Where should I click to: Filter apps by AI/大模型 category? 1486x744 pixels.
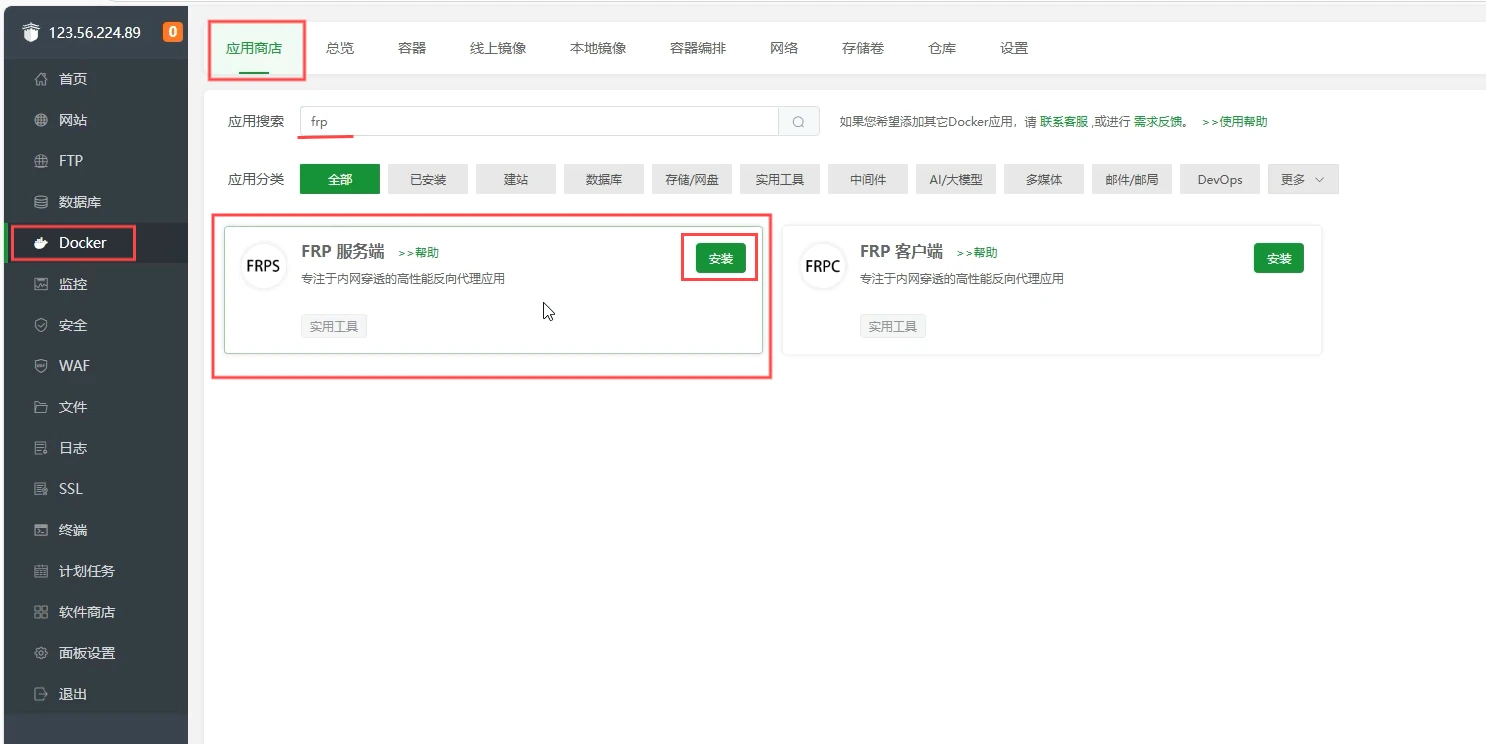(x=955, y=180)
